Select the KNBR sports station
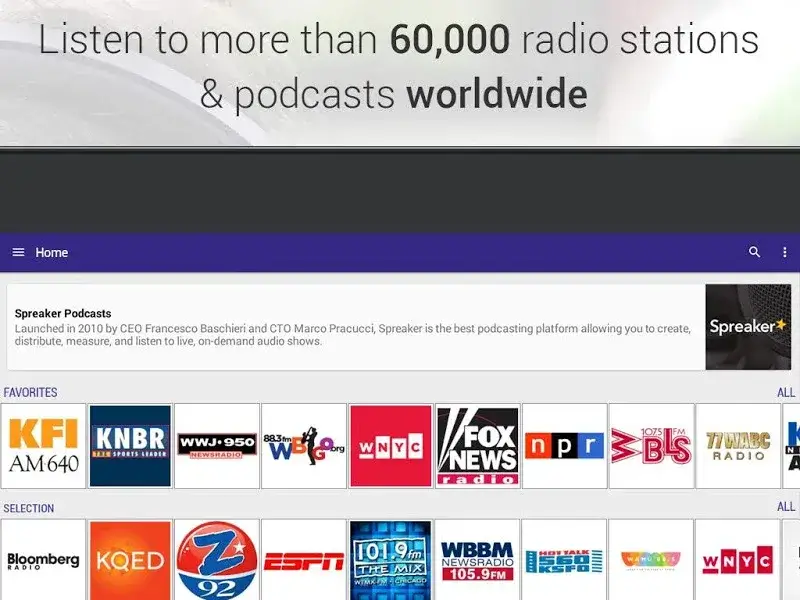Screen dimensions: 800x600 (x=129, y=446)
